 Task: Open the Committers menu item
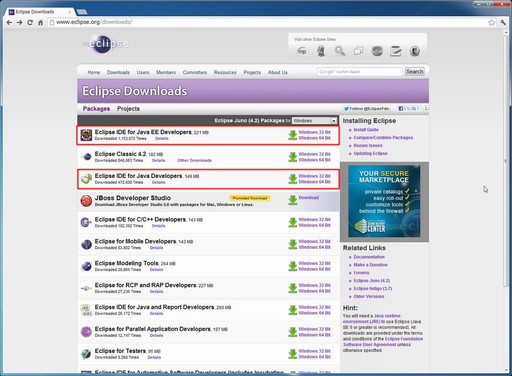(x=195, y=72)
